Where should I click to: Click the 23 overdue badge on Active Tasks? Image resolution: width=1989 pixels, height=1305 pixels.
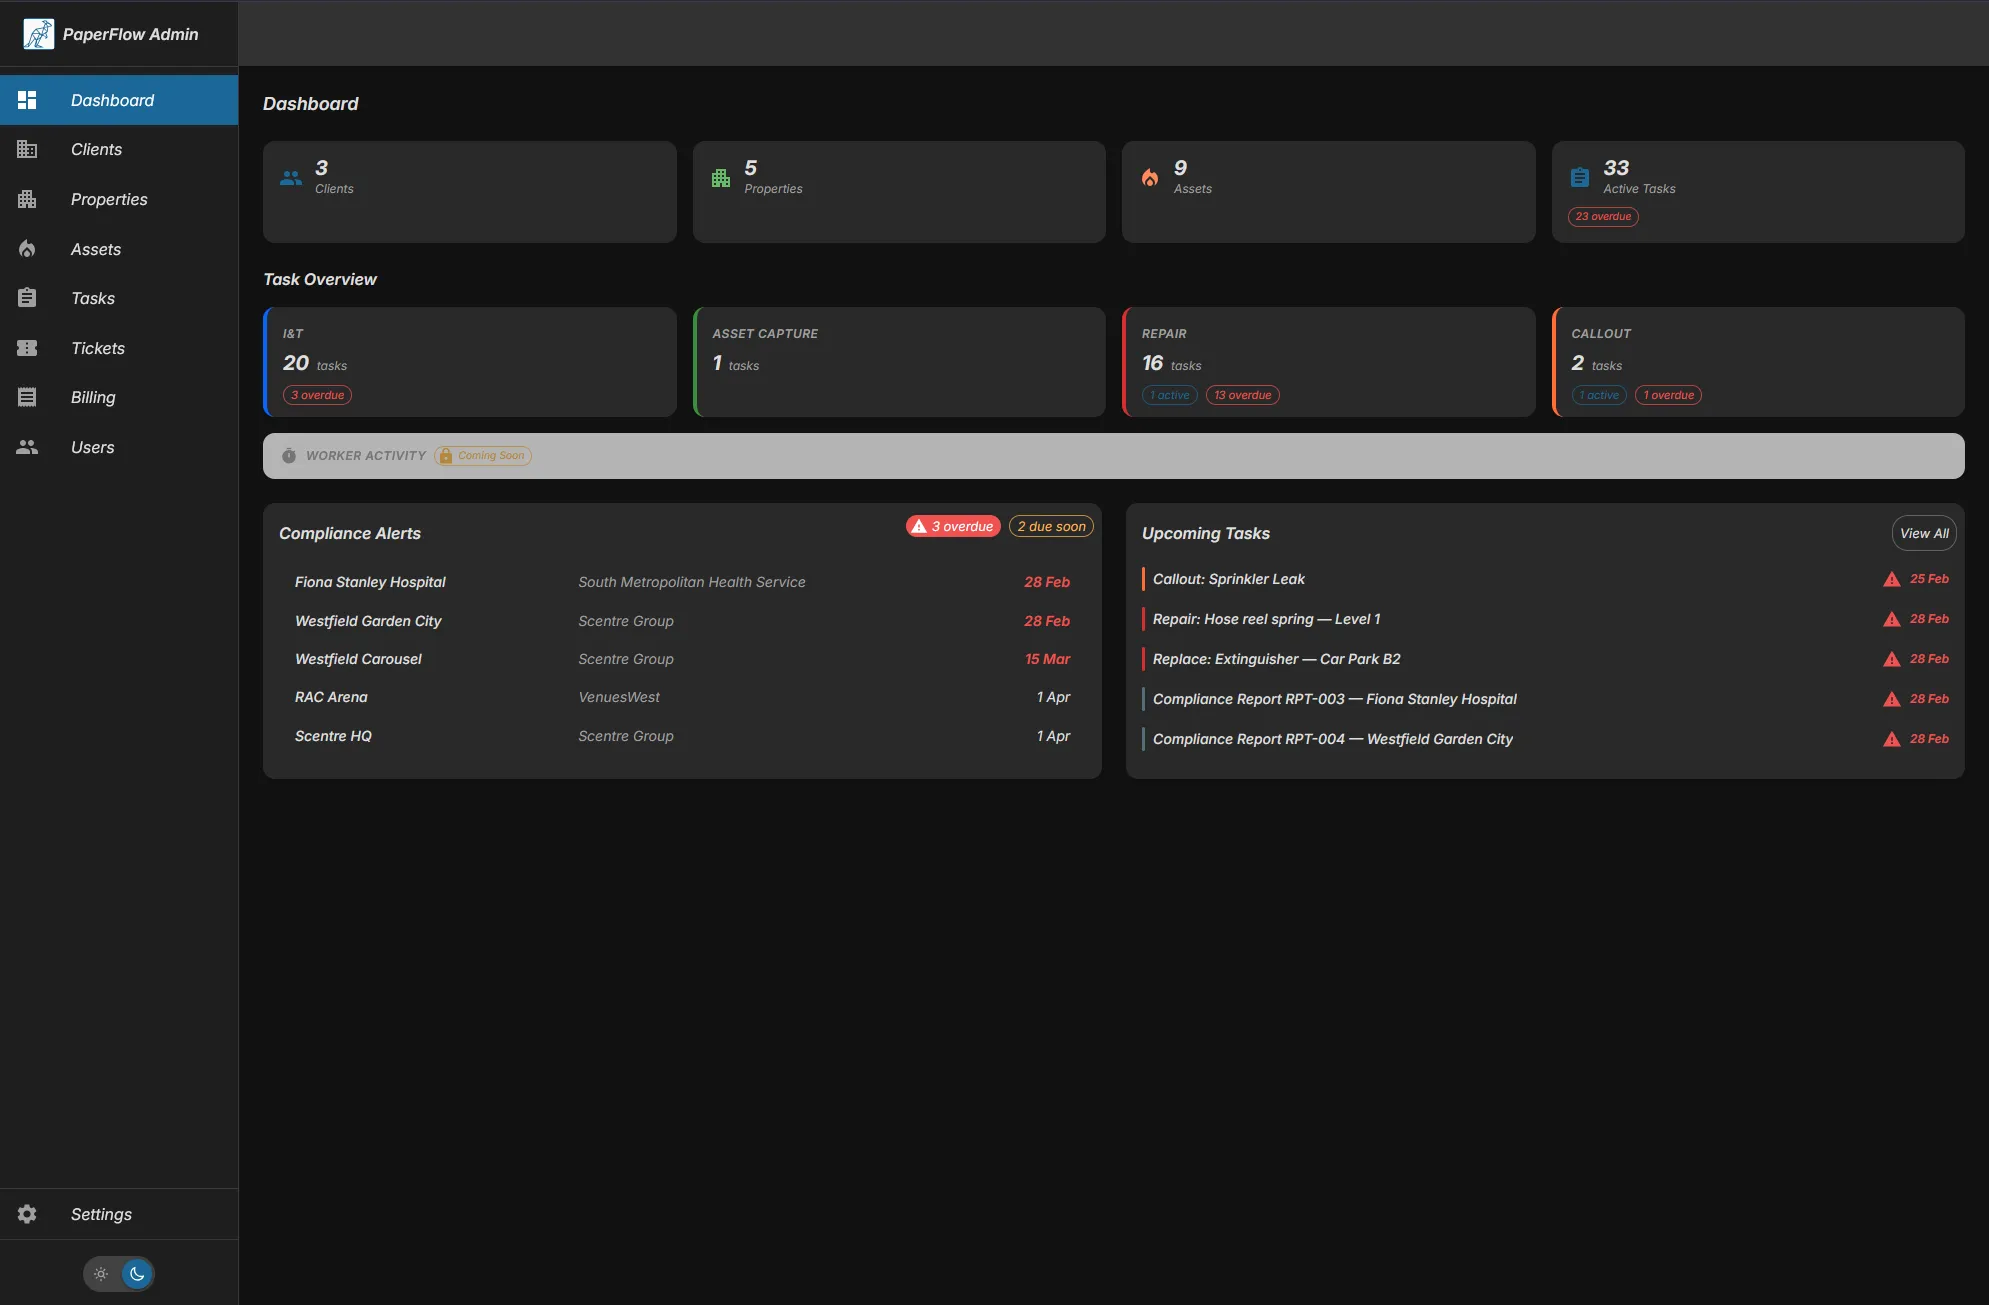coord(1602,216)
